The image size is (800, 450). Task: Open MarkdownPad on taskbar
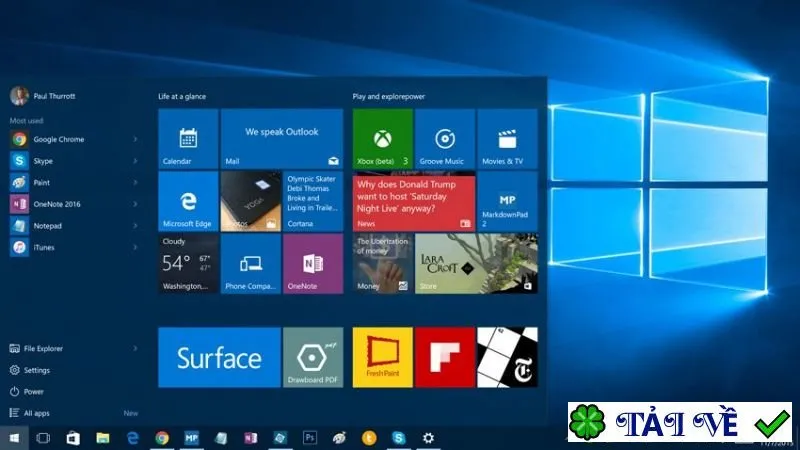[x=191, y=438]
